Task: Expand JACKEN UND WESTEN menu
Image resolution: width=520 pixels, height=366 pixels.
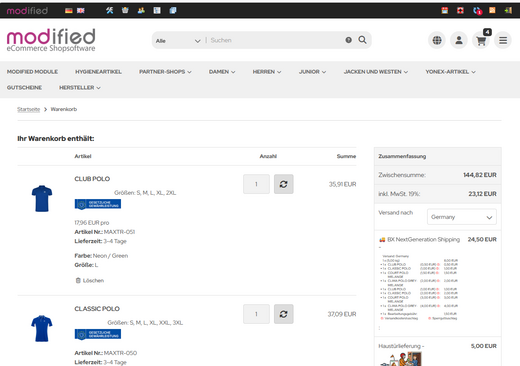Action: (376, 72)
